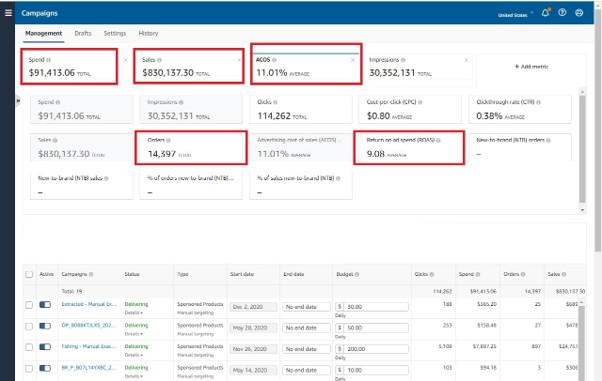Switch to the Drafts tab

tap(83, 33)
